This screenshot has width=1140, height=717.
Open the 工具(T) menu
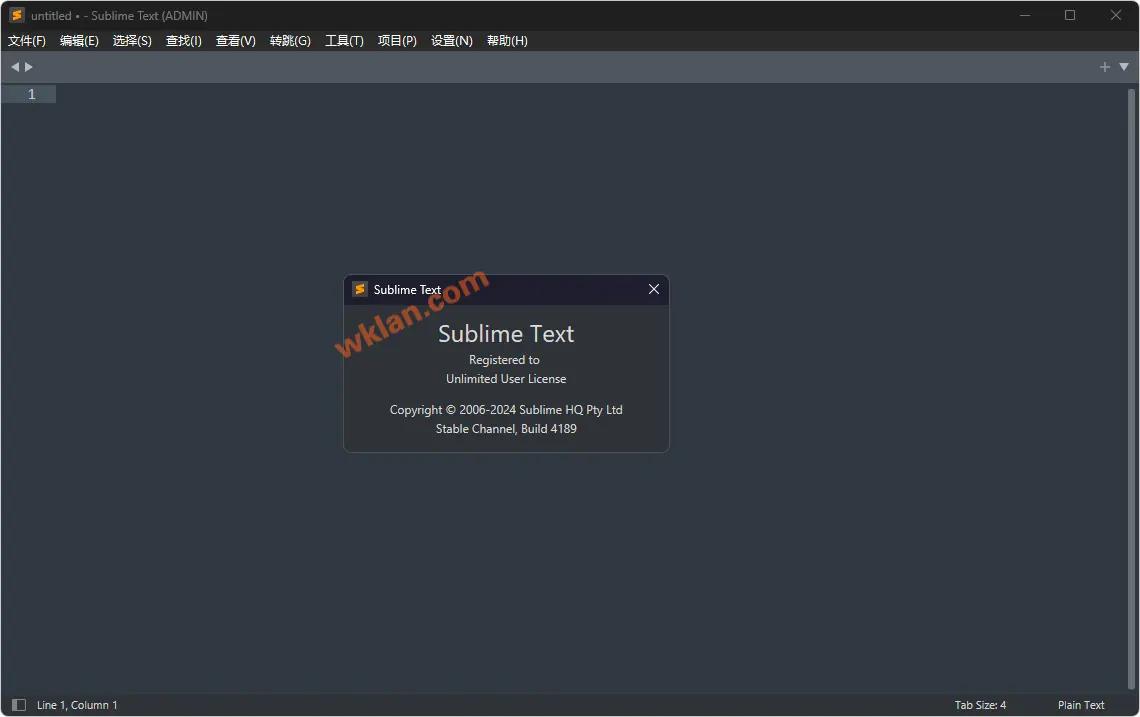point(344,41)
